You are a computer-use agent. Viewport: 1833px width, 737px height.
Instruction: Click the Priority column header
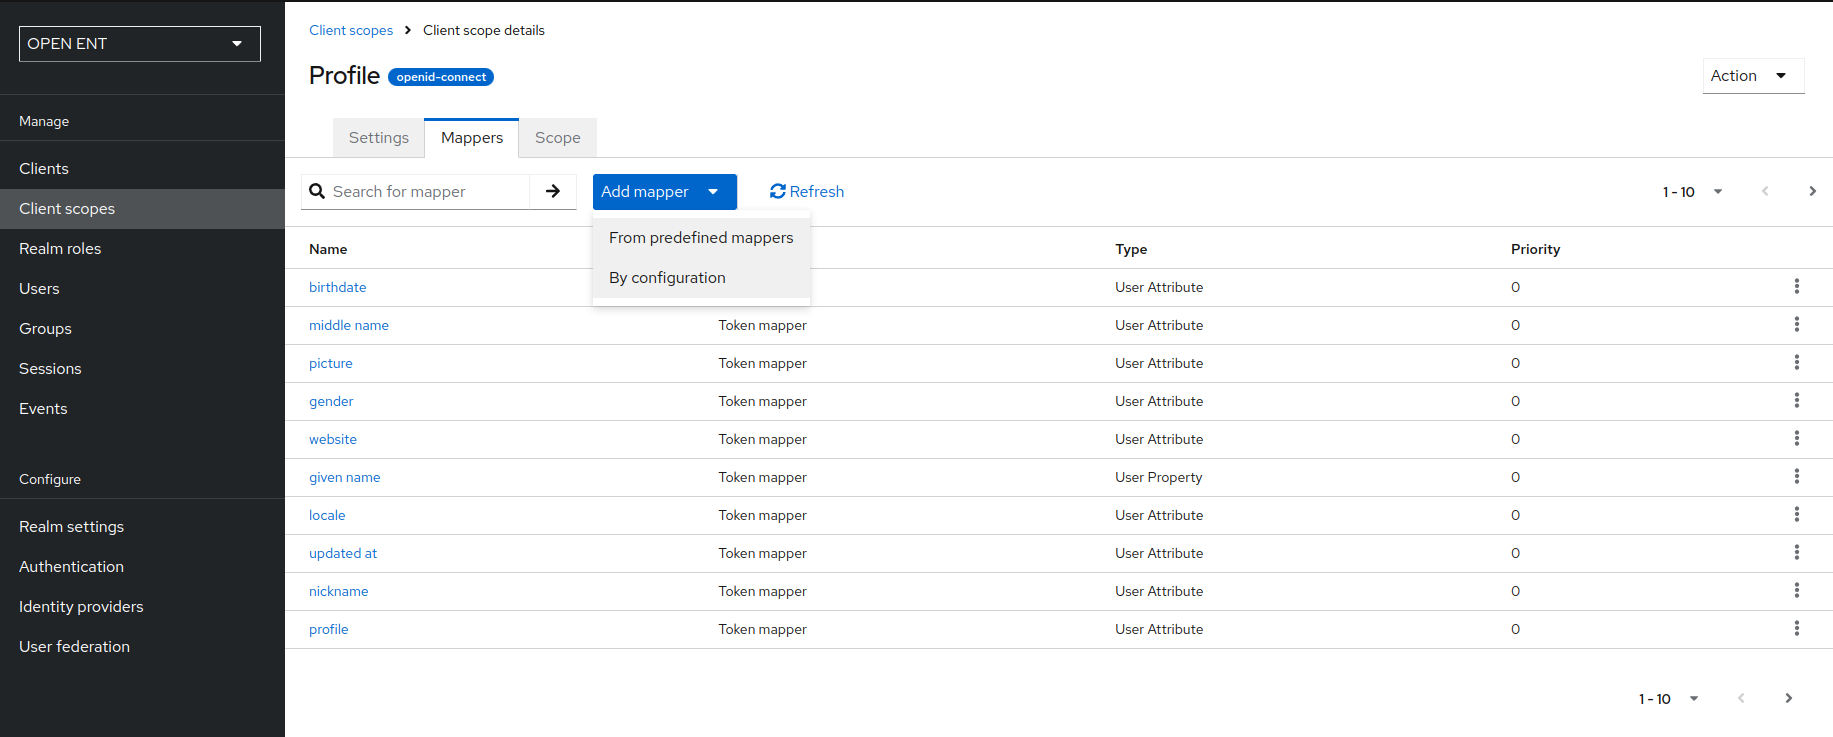coord(1535,249)
